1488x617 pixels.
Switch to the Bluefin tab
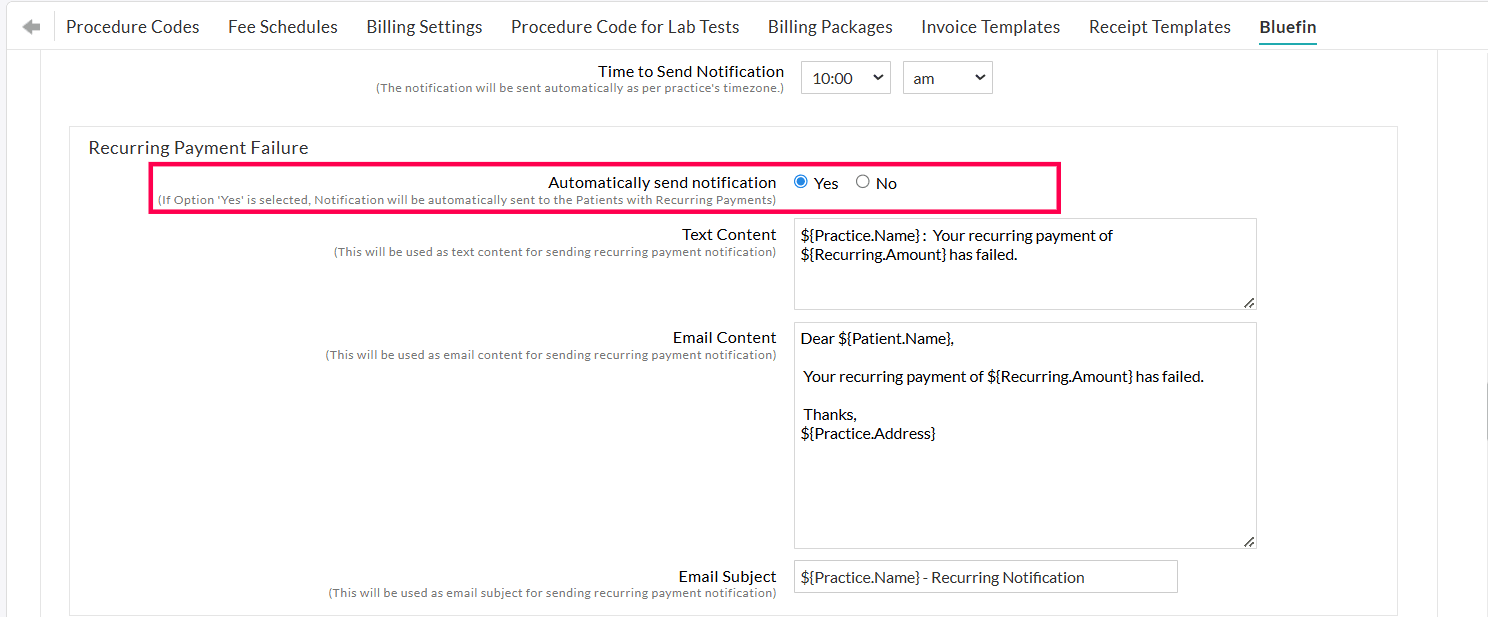tap(1286, 26)
